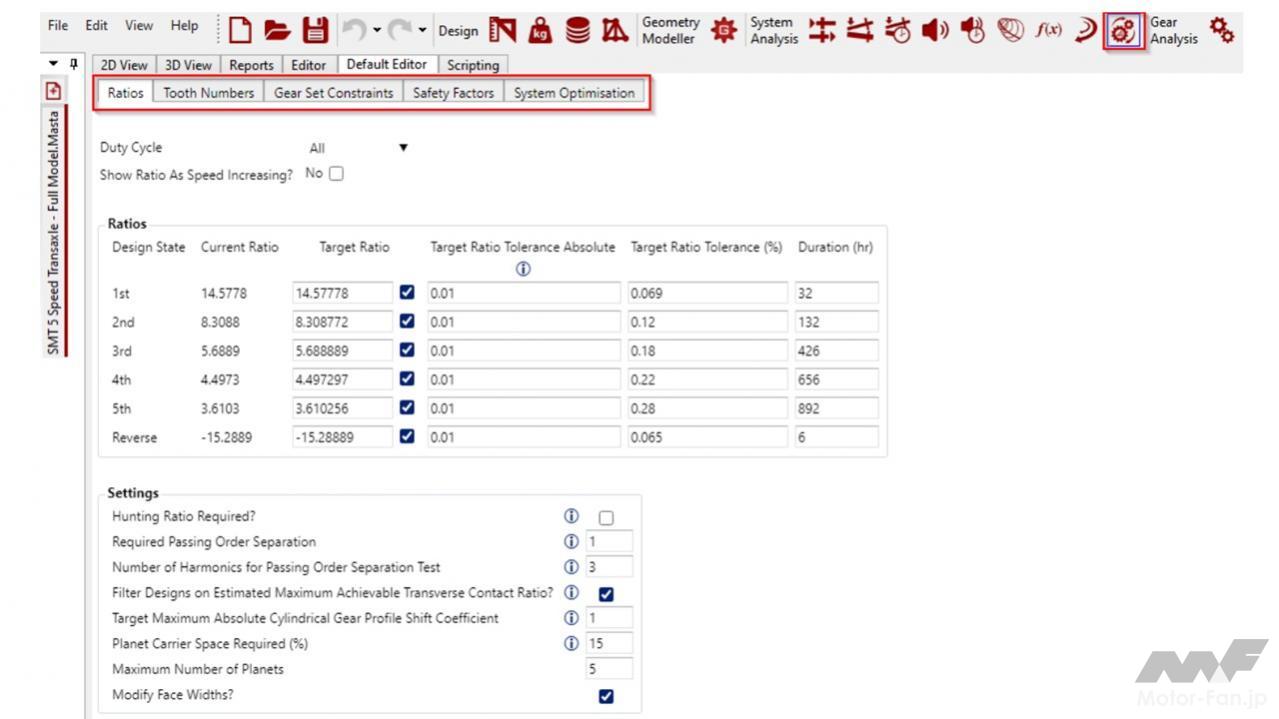Uncheck the 3rd gear target ratio checkbox
The height and width of the screenshot is (719, 1279).
pos(407,351)
